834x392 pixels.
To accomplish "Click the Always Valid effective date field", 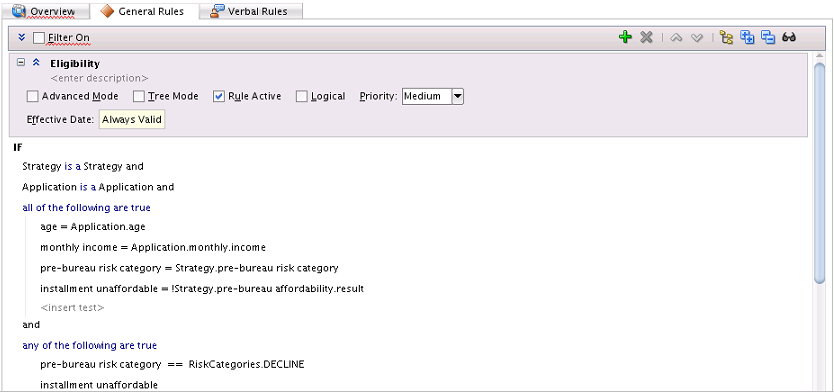I will (x=132, y=119).
